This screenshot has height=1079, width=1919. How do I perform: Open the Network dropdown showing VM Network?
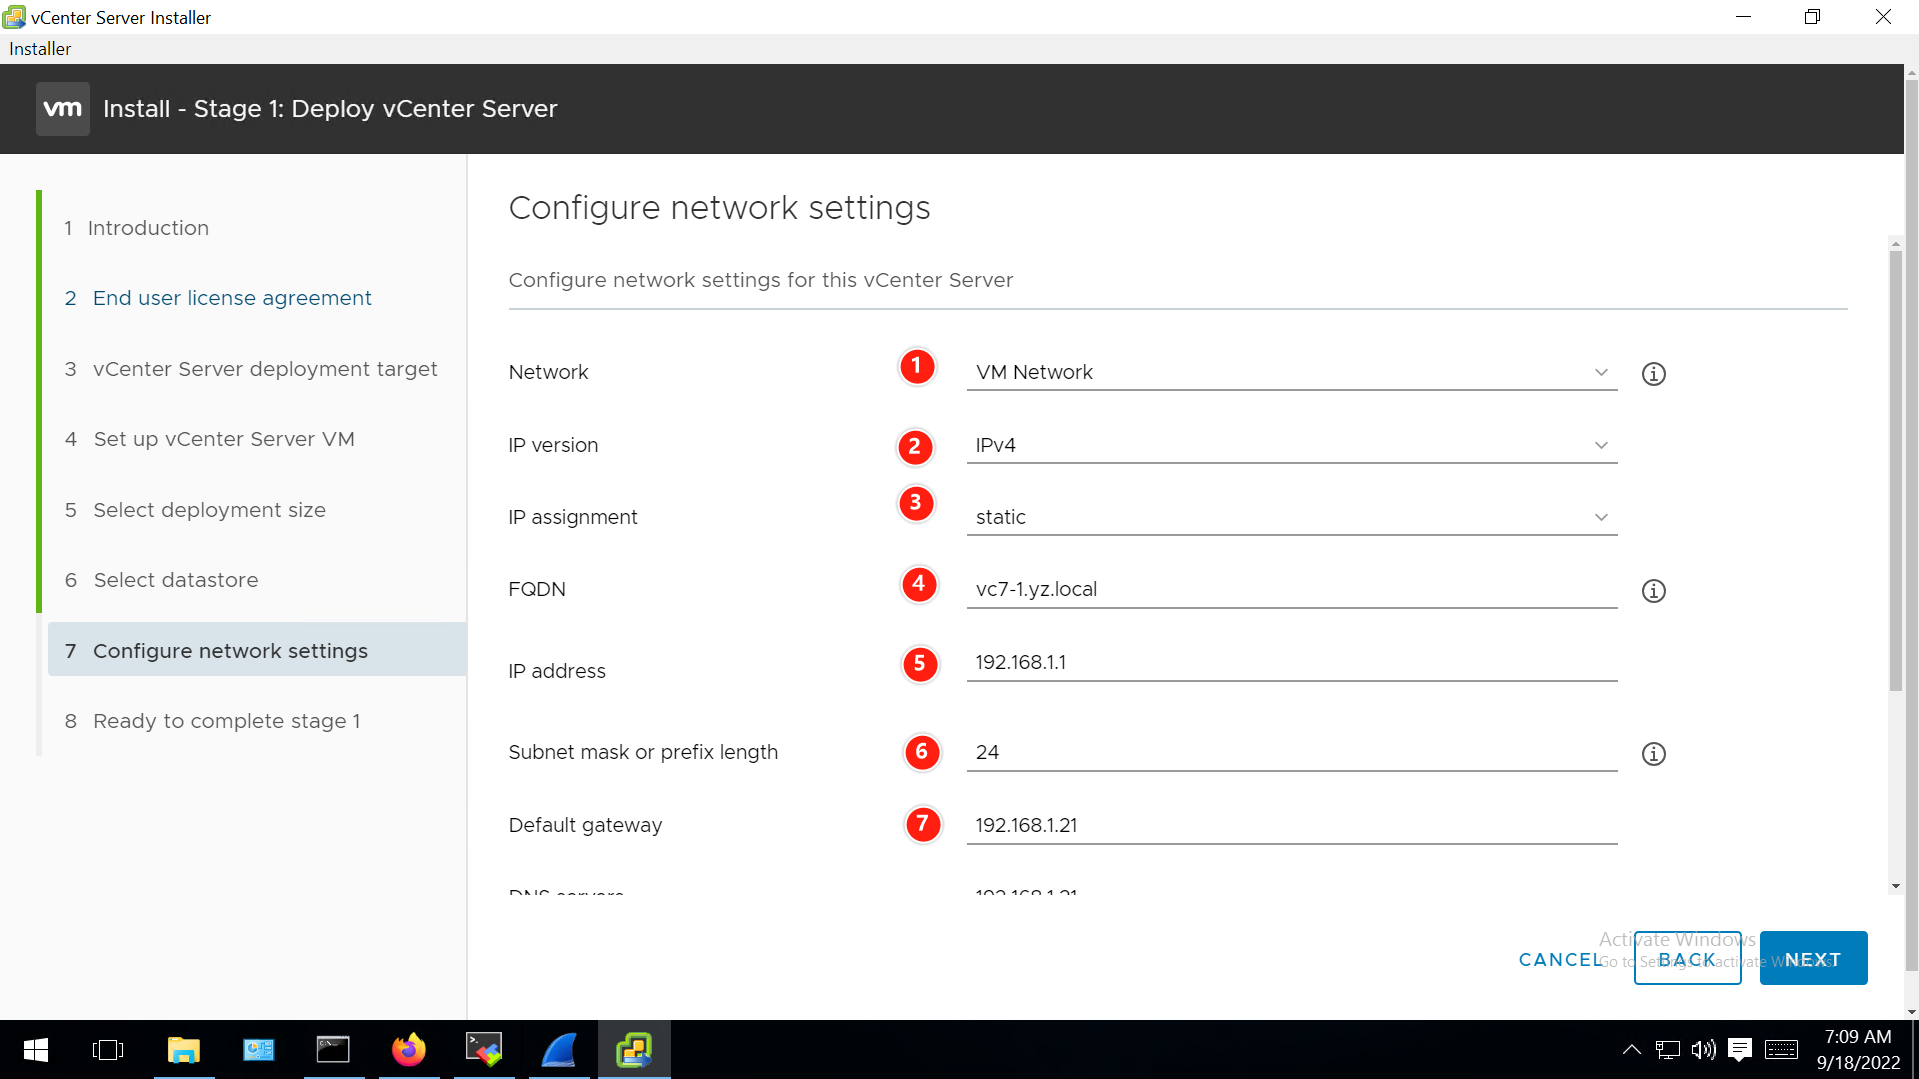coord(1292,372)
